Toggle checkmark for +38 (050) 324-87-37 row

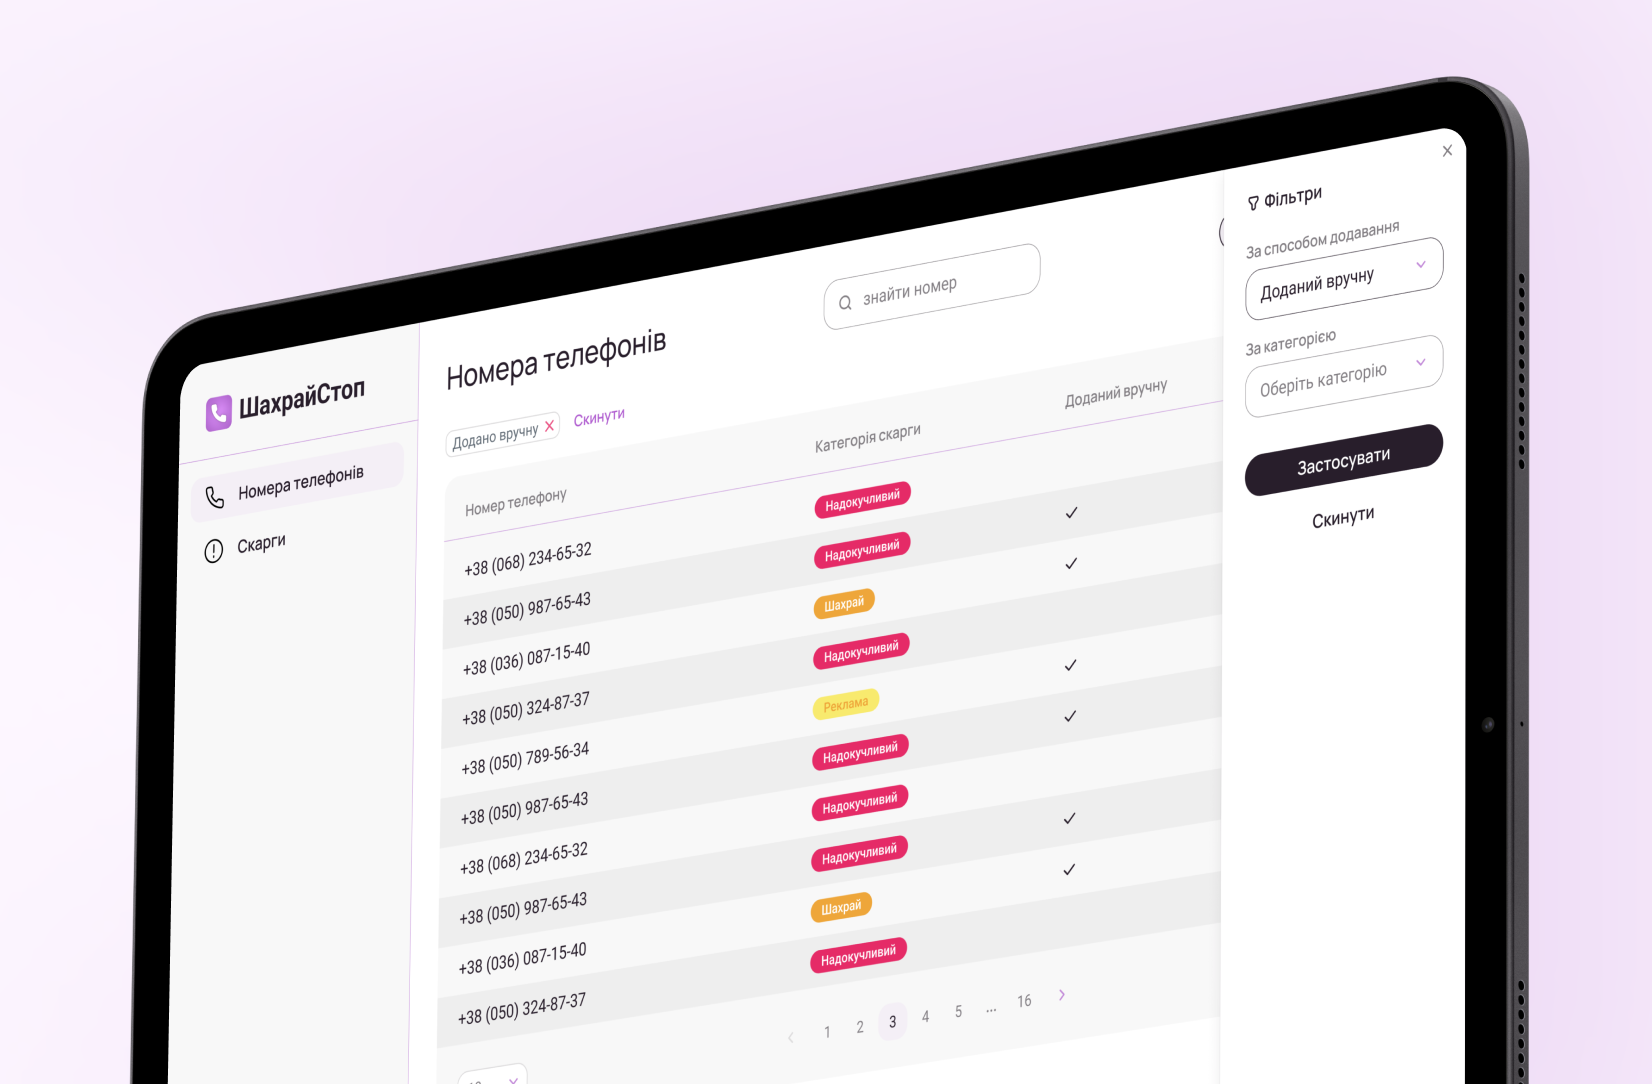(x=1070, y=666)
